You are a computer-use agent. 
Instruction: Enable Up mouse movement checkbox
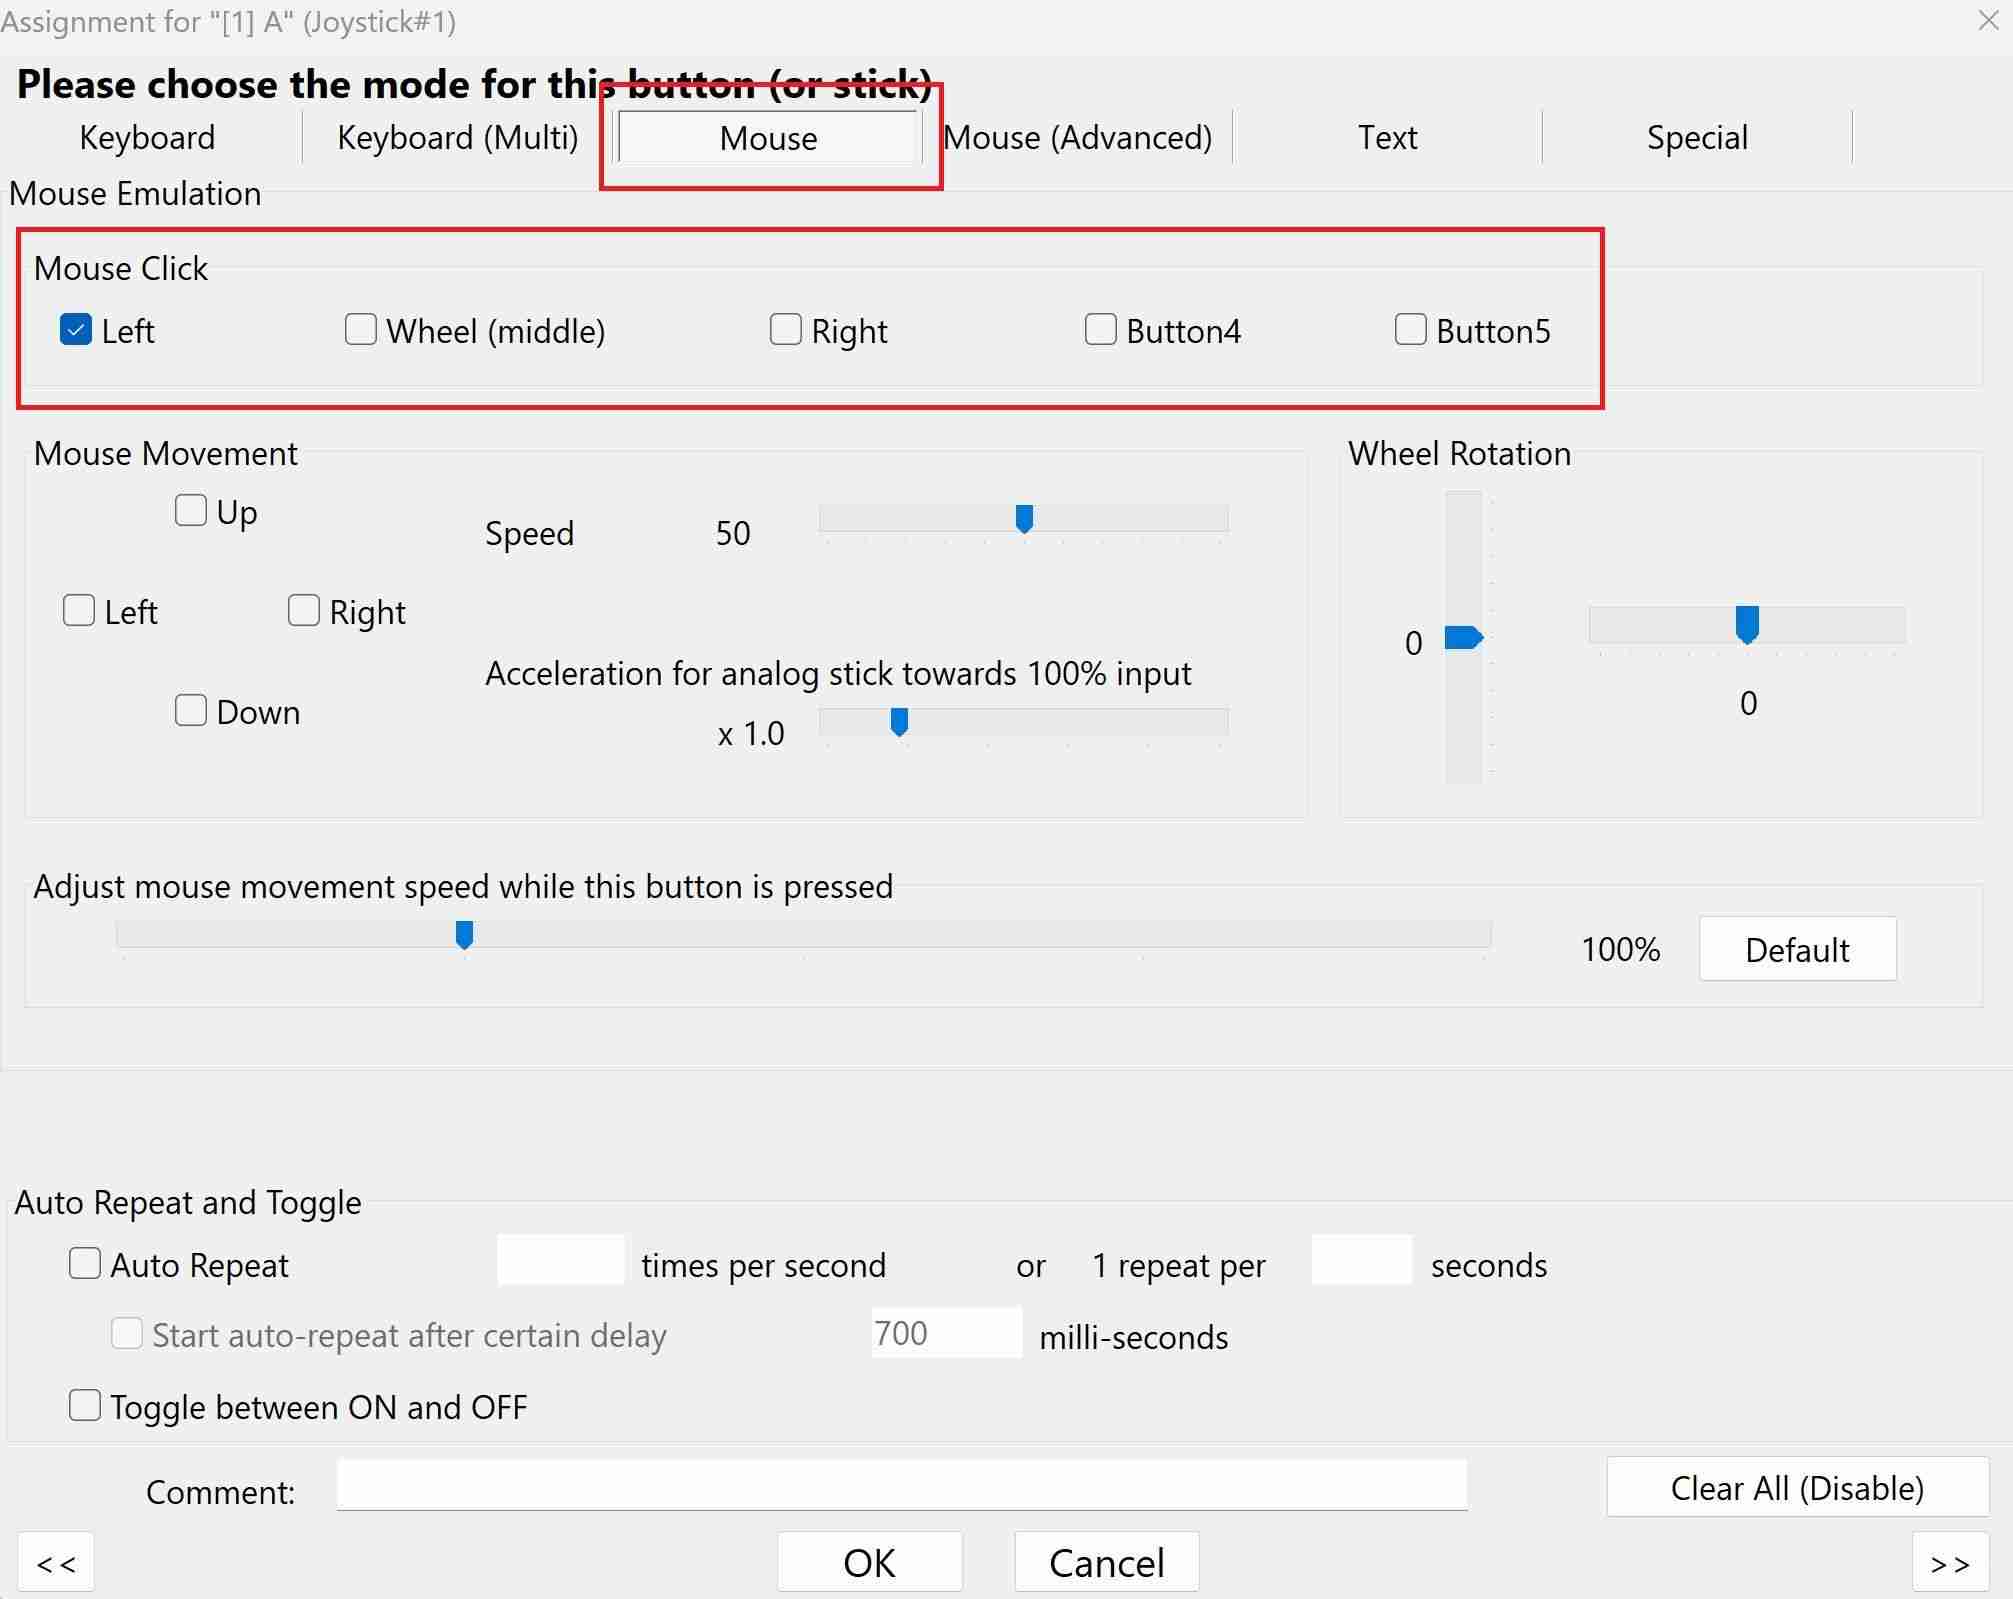click(190, 510)
